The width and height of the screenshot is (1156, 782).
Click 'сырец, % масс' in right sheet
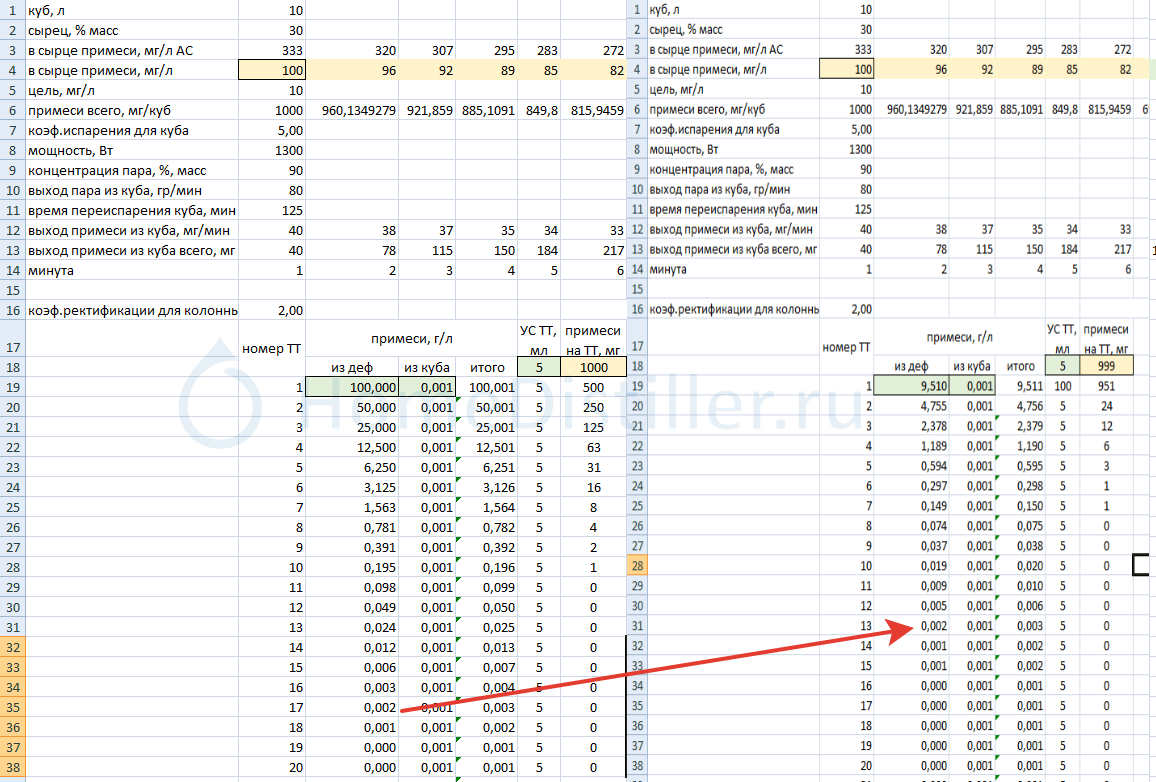[x=686, y=29]
